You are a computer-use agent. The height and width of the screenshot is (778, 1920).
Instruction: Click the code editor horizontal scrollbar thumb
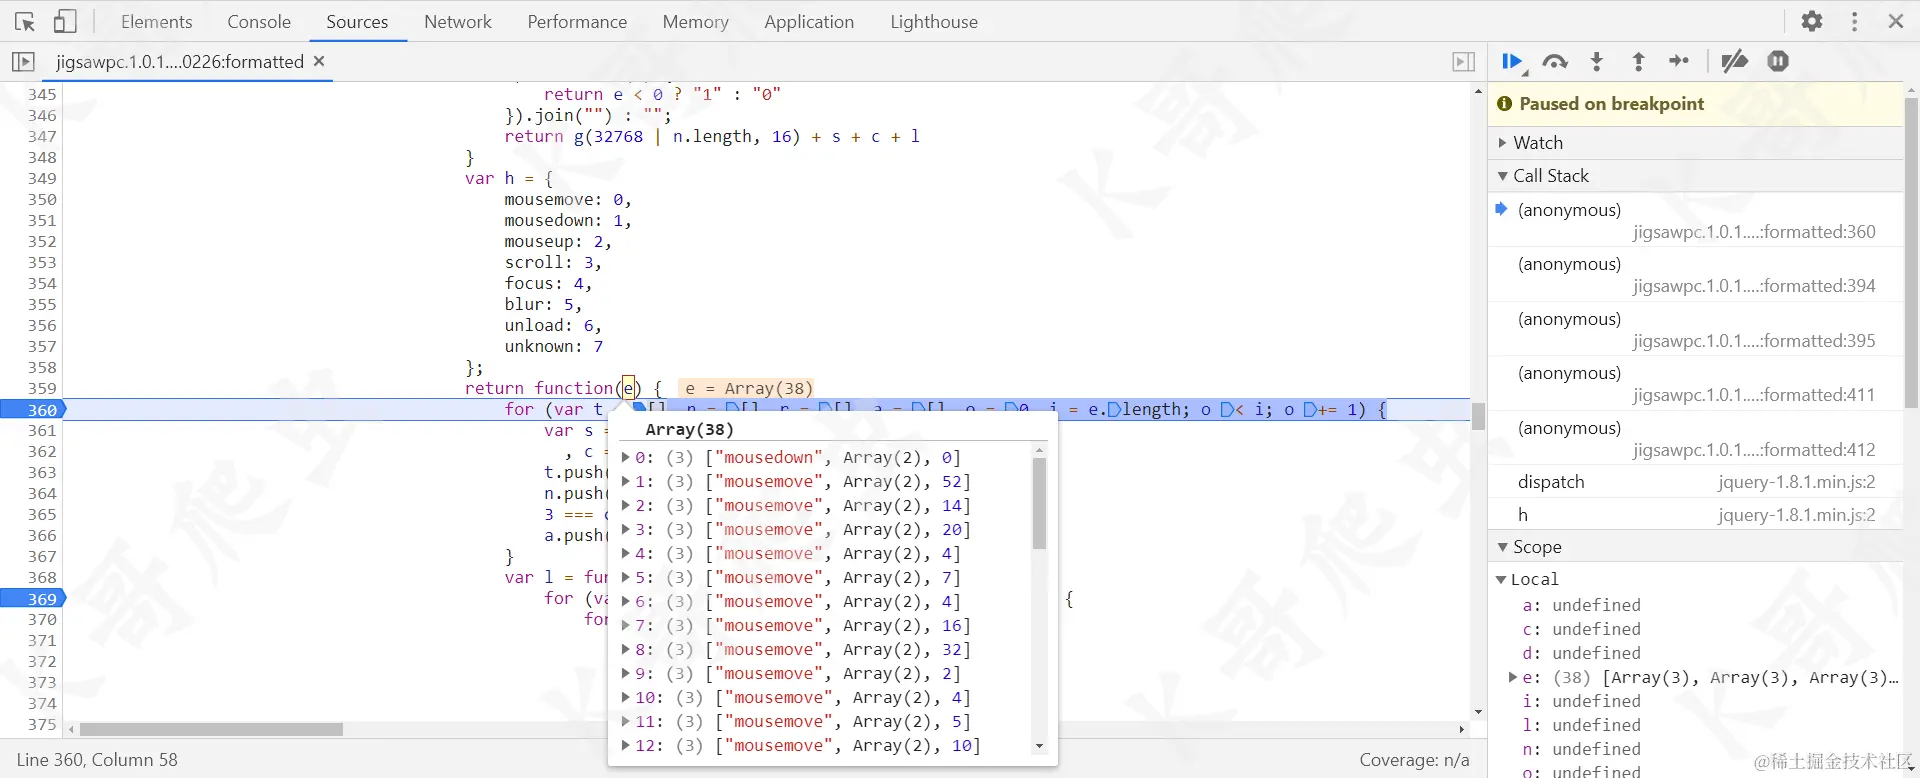[212, 729]
